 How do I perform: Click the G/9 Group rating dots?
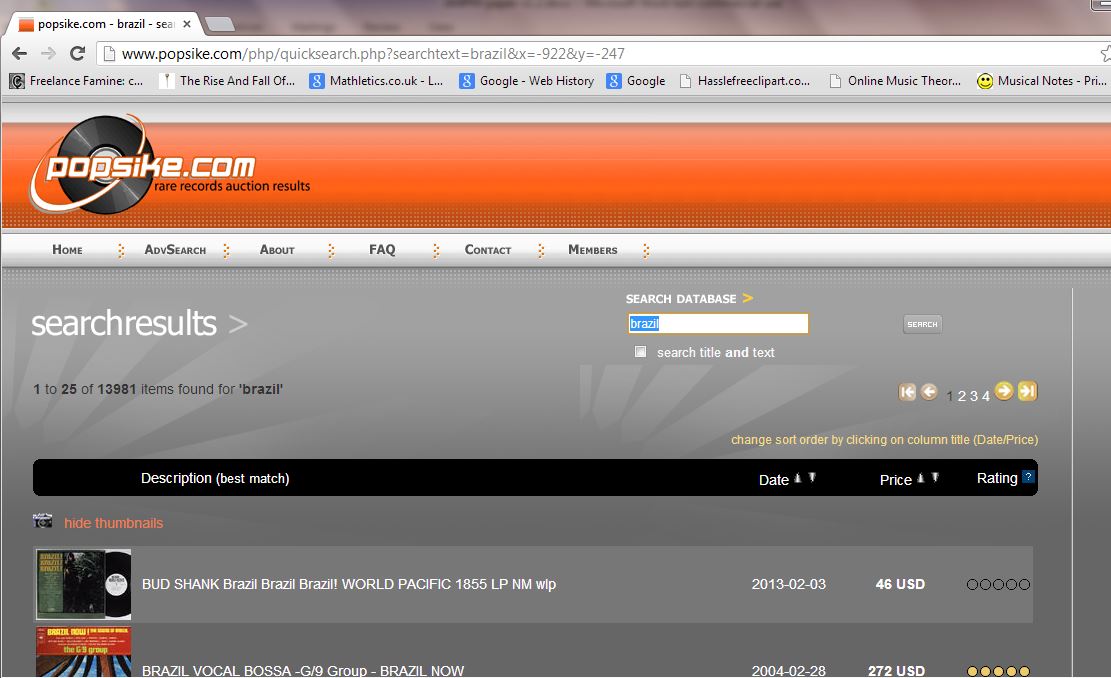(998, 671)
